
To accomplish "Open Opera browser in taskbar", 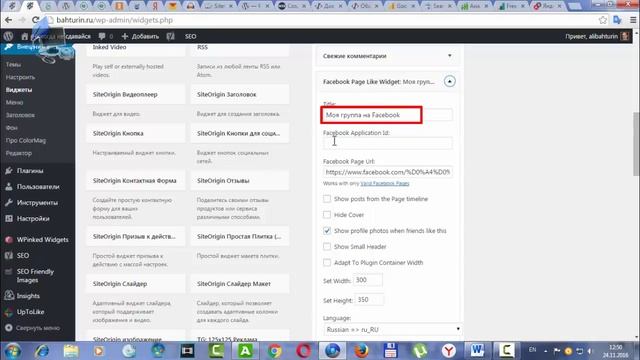I will coord(303,351).
